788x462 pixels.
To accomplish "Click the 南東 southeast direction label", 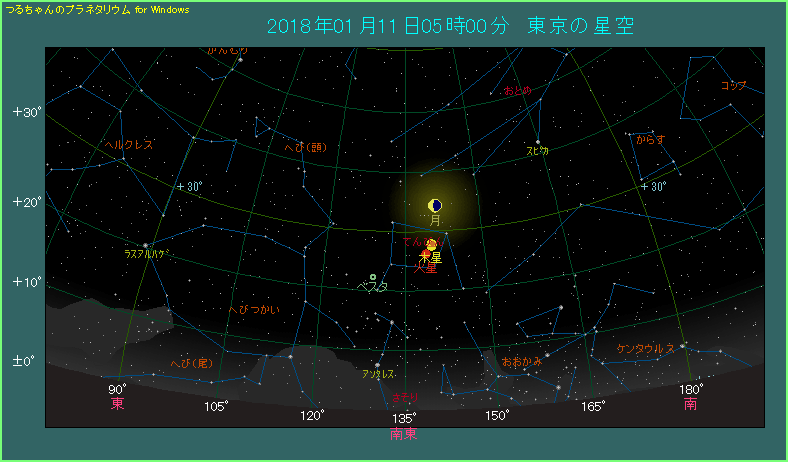I will pos(404,435).
